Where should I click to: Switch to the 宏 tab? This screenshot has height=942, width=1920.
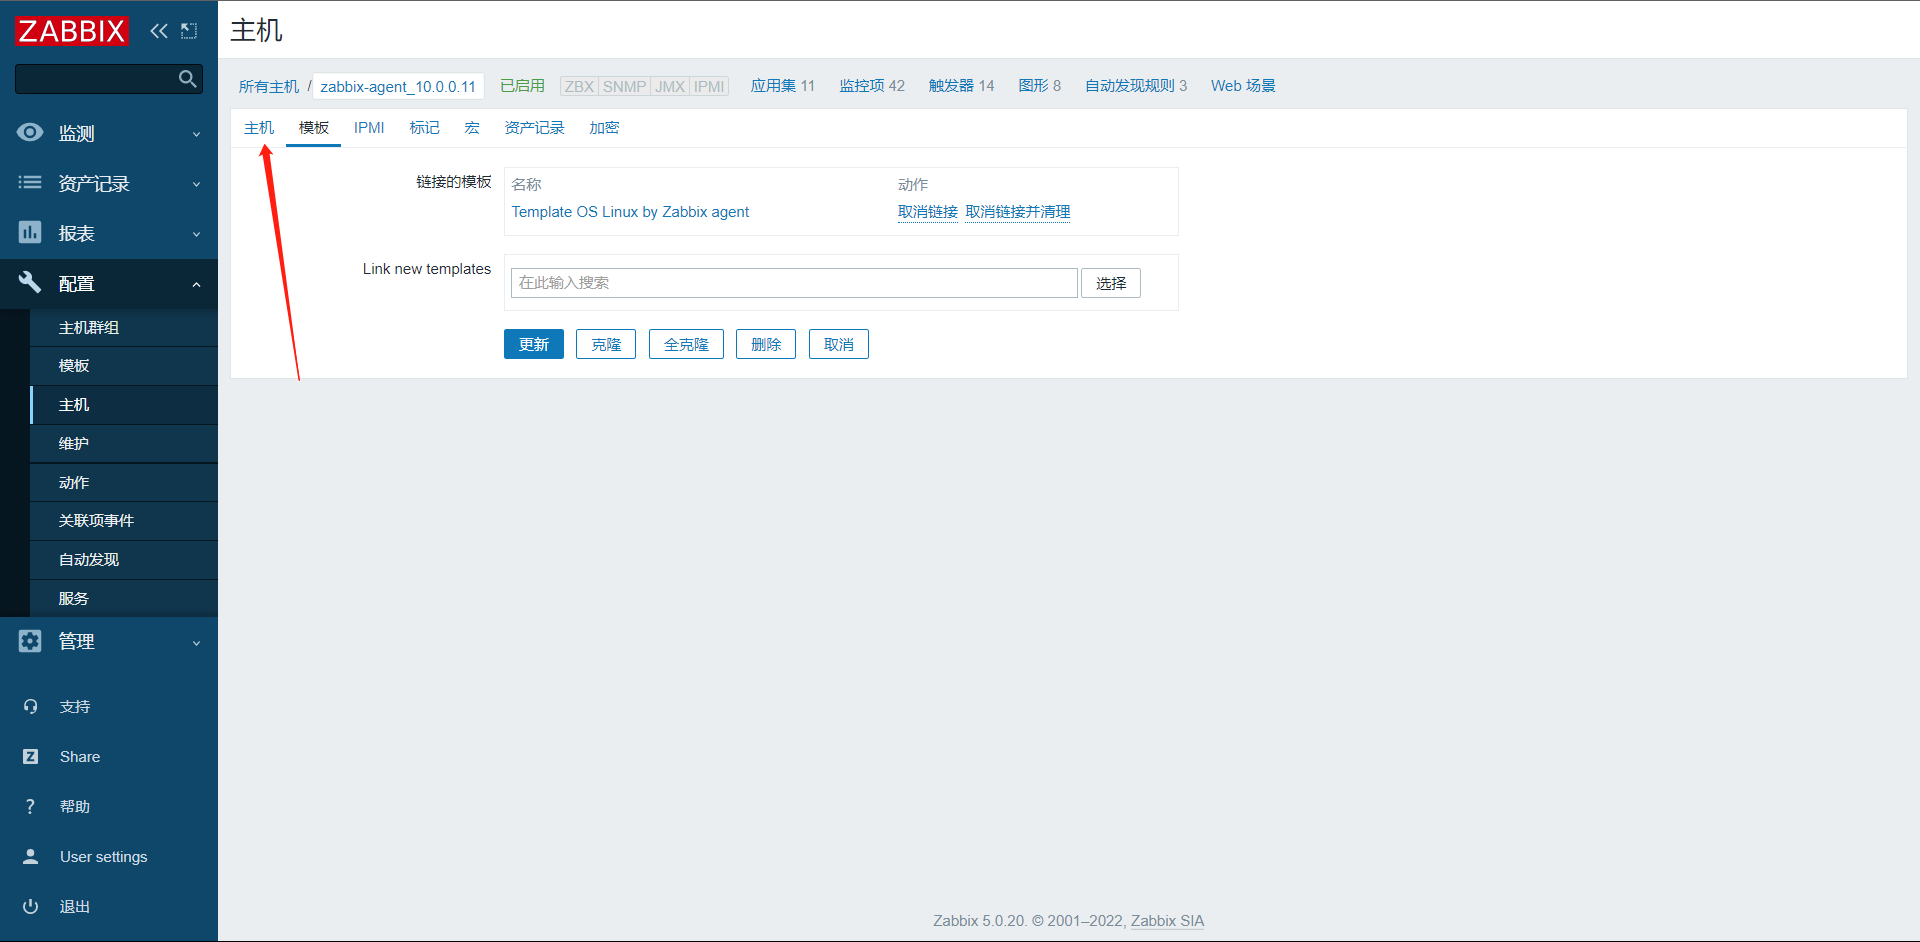pos(472,128)
